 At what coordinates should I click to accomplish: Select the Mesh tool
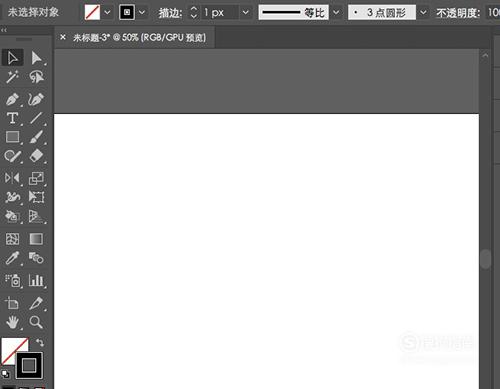[13, 239]
